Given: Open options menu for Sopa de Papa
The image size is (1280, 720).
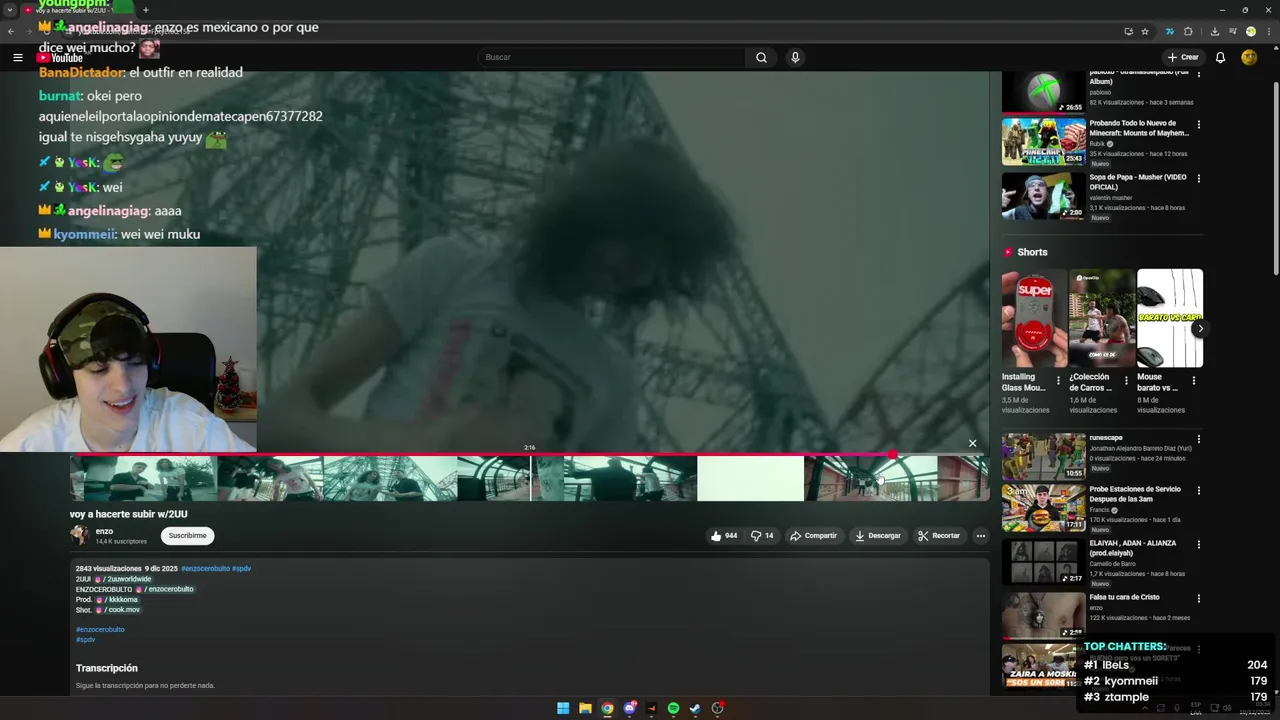Looking at the screenshot, I should point(1198,179).
